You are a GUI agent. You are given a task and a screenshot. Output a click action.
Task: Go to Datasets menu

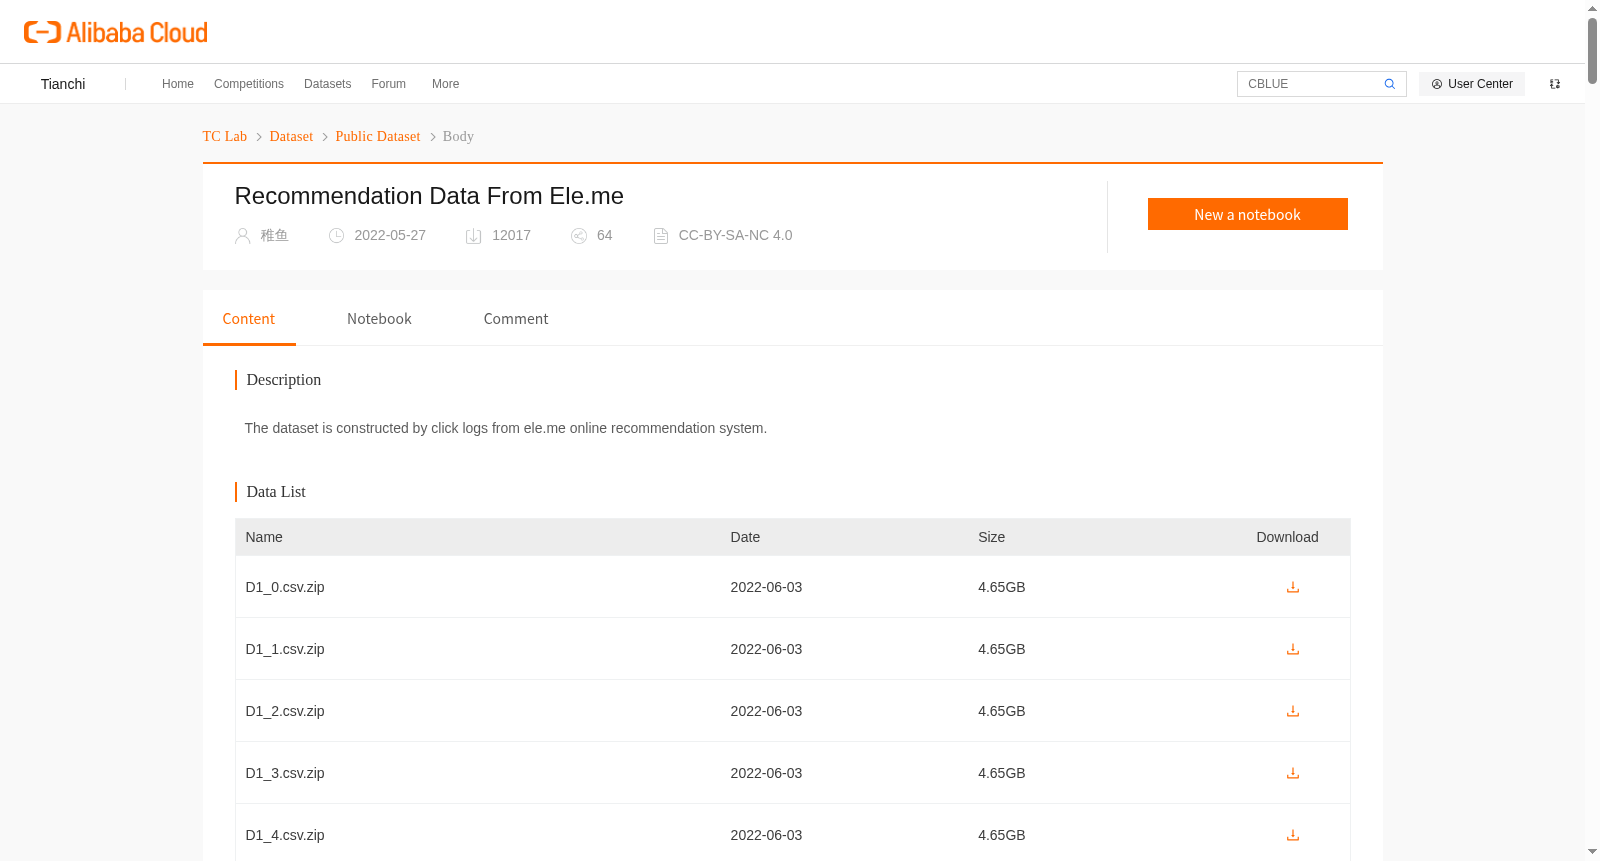click(x=328, y=84)
